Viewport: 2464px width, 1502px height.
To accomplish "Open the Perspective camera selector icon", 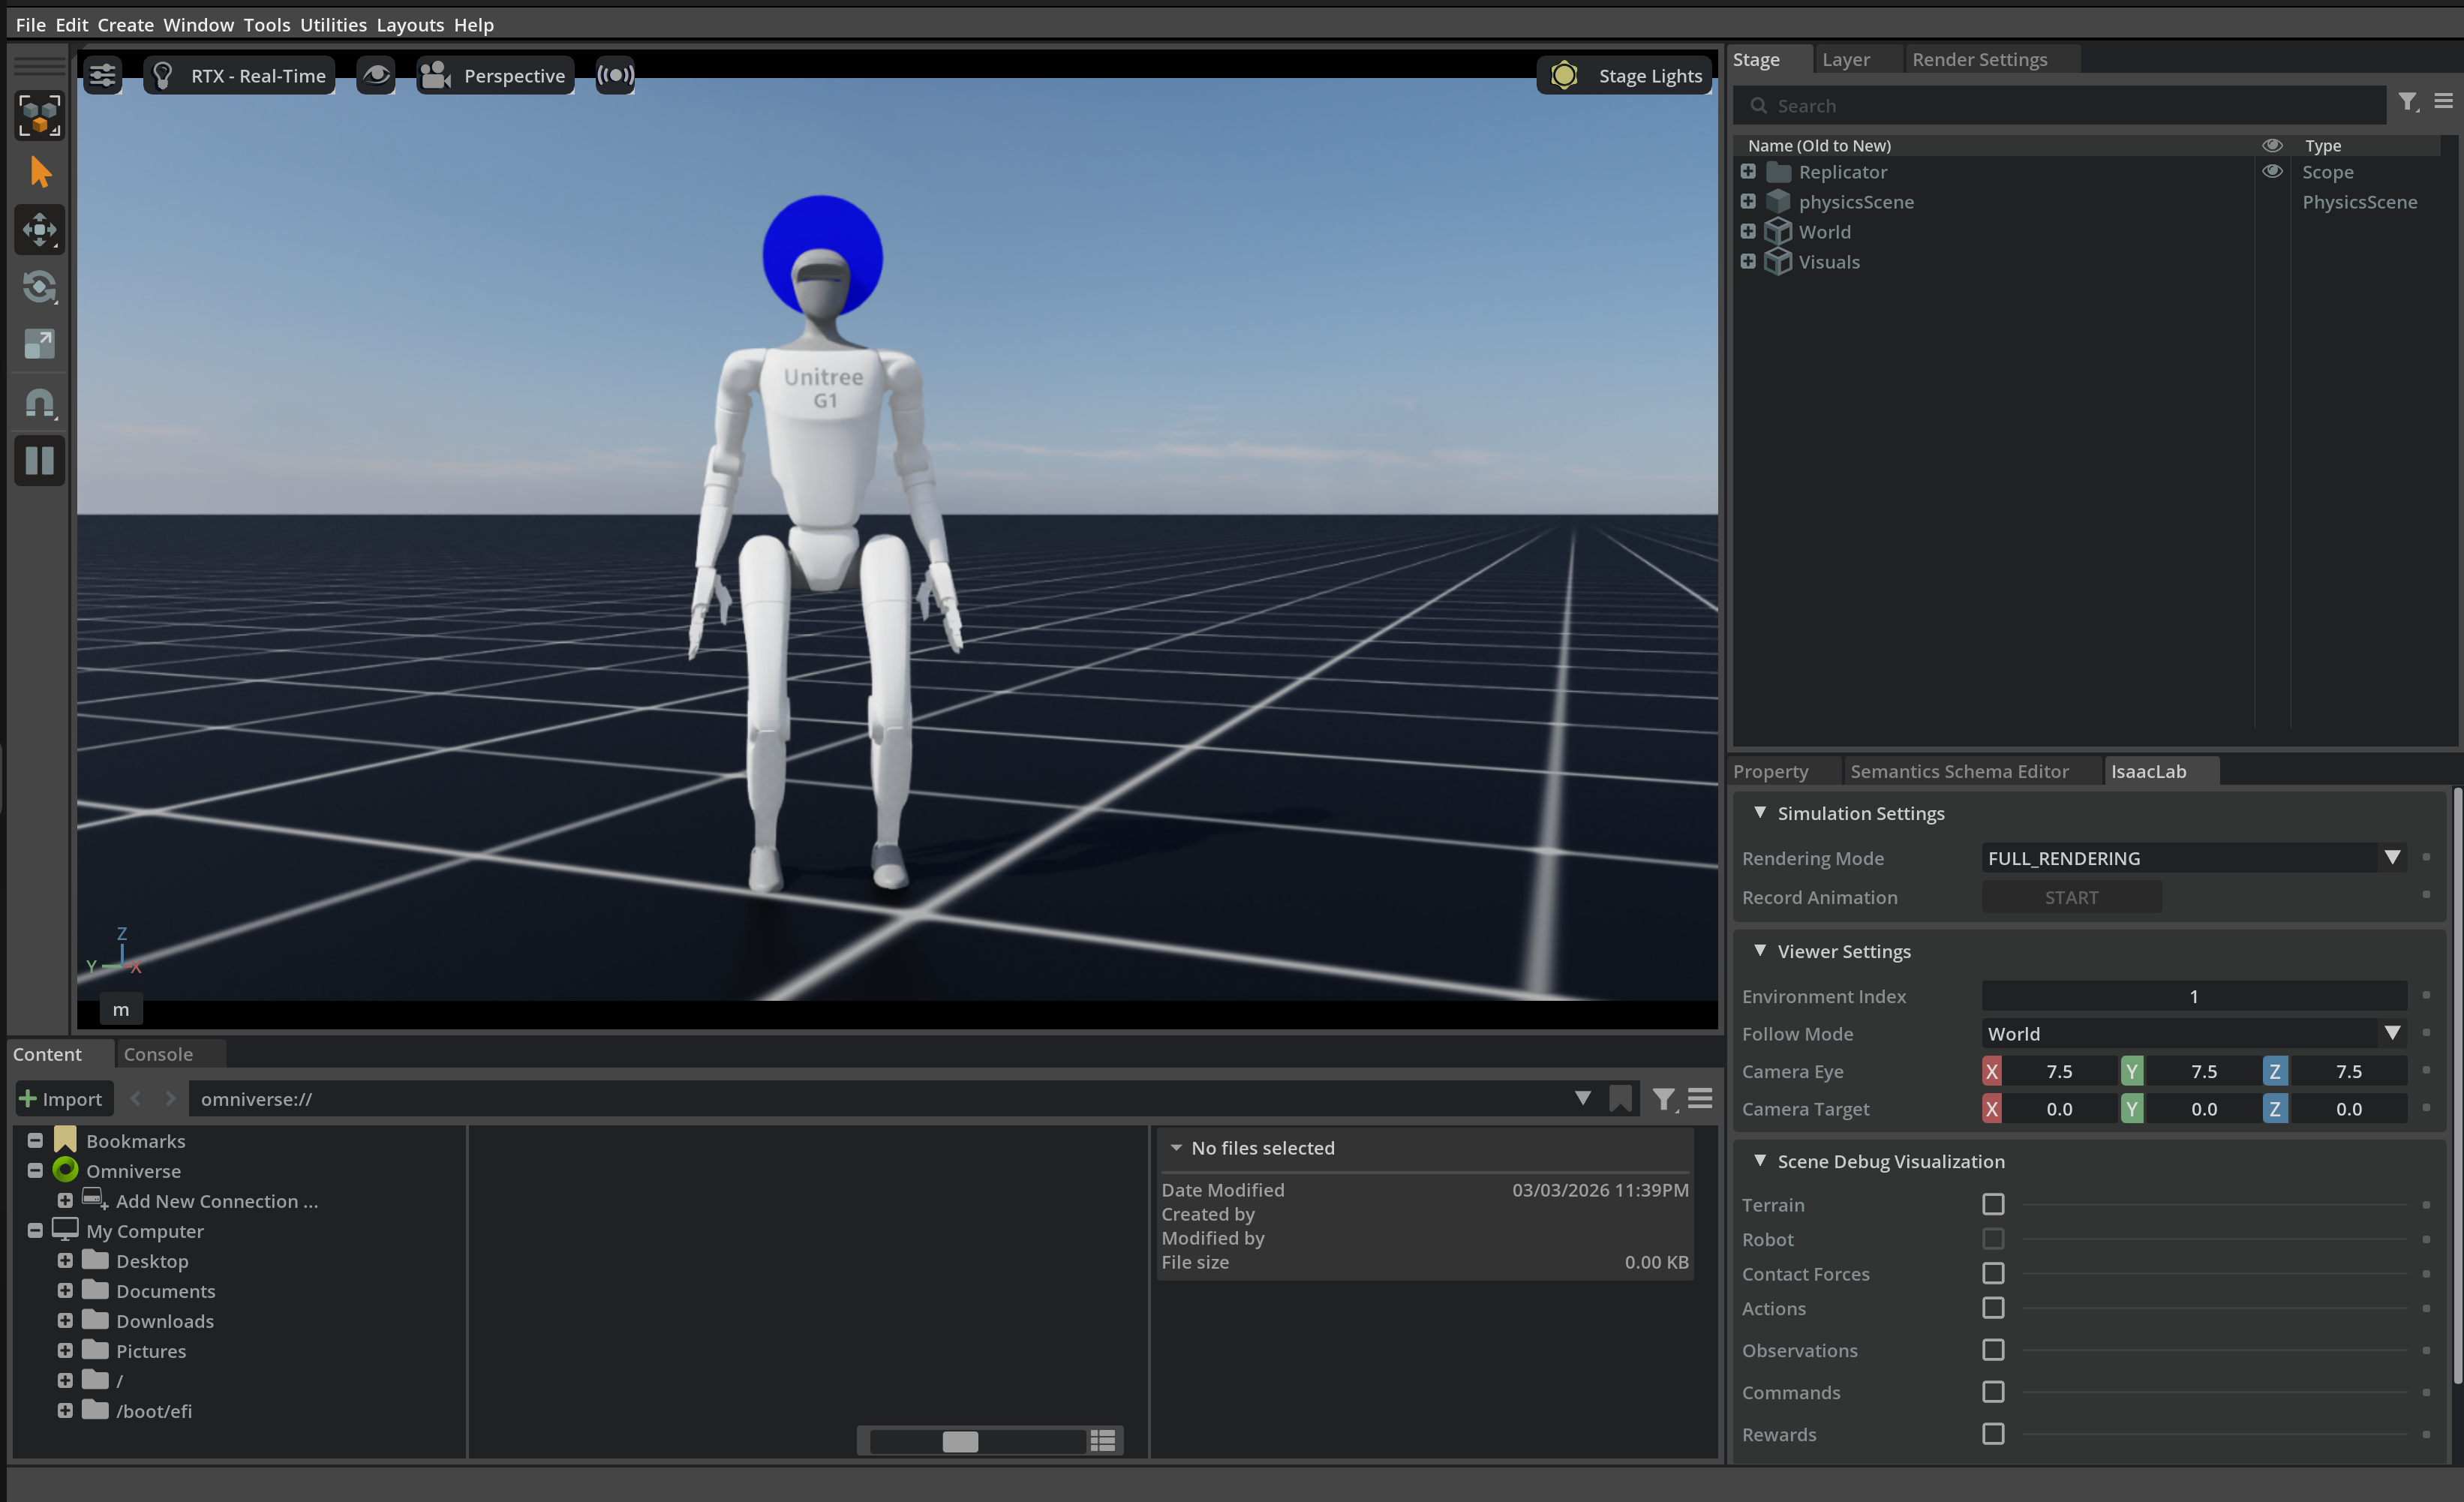I will (x=434, y=75).
